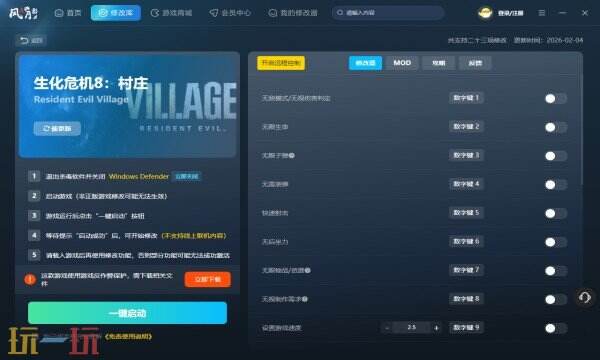Switch to the last sub-tab after 攻略

475,63
